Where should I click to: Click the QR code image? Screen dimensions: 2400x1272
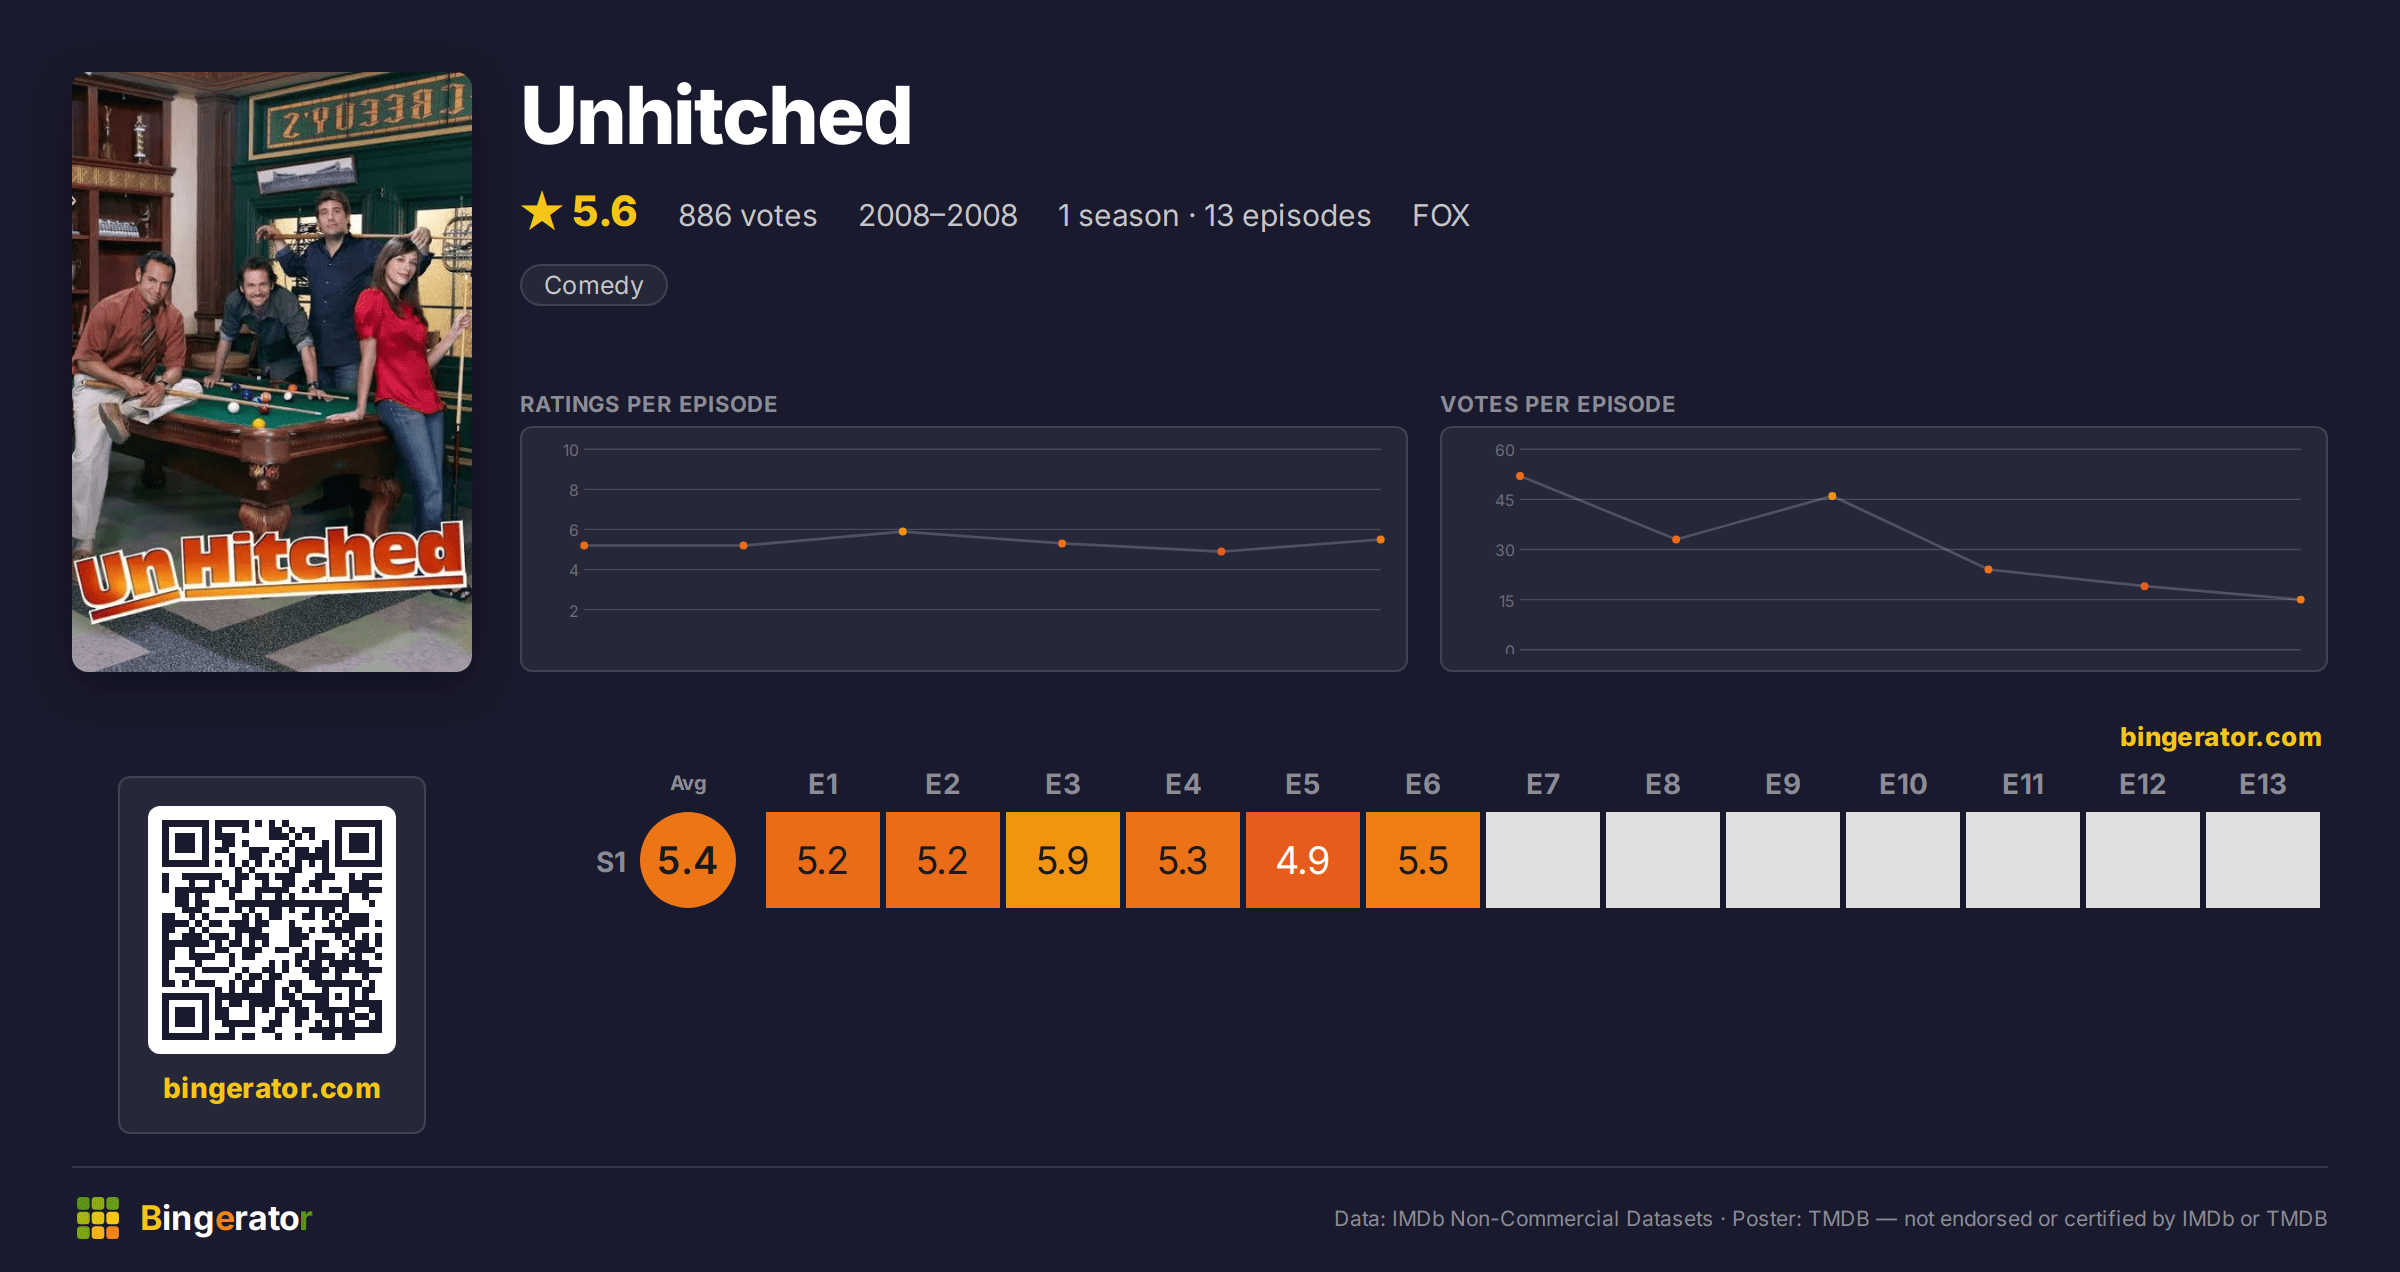tap(272, 930)
